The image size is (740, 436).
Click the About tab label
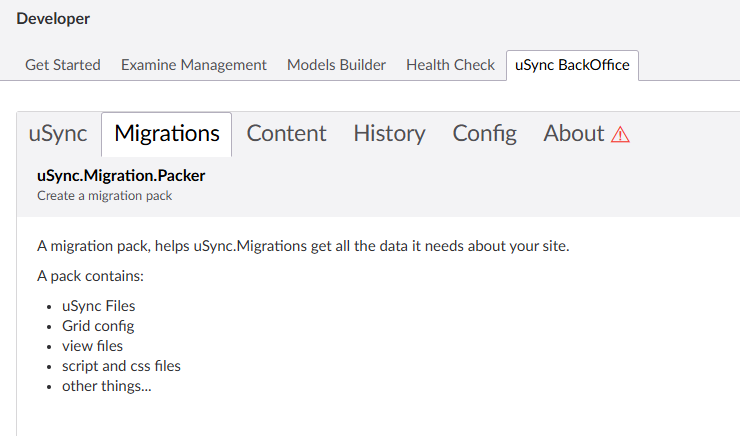[574, 134]
